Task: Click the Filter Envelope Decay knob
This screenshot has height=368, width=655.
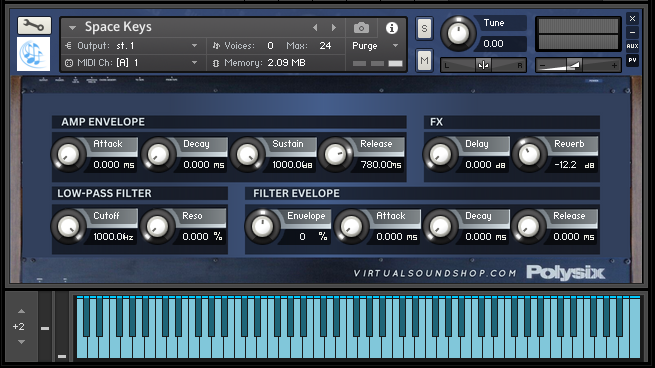Action: pos(440,227)
